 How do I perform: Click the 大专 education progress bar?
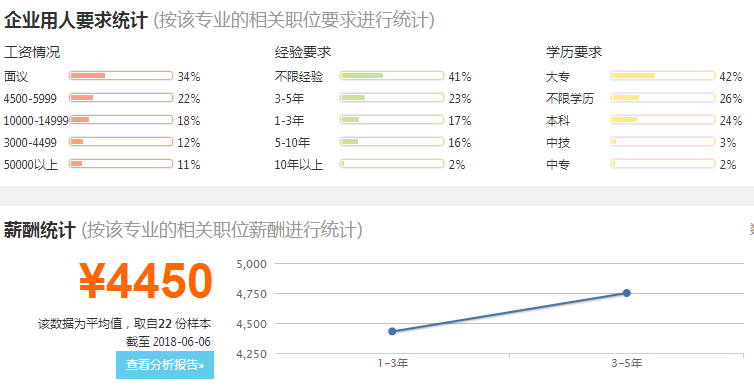pyautogui.click(x=663, y=76)
